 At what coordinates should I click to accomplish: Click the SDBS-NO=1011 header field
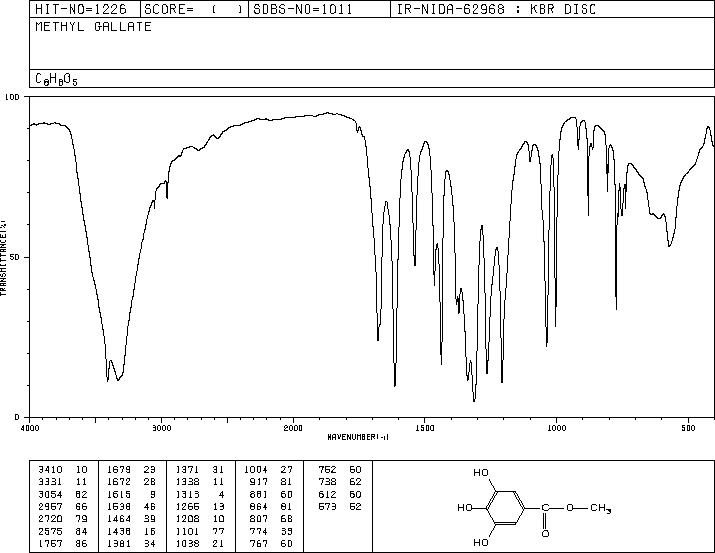coord(319,9)
